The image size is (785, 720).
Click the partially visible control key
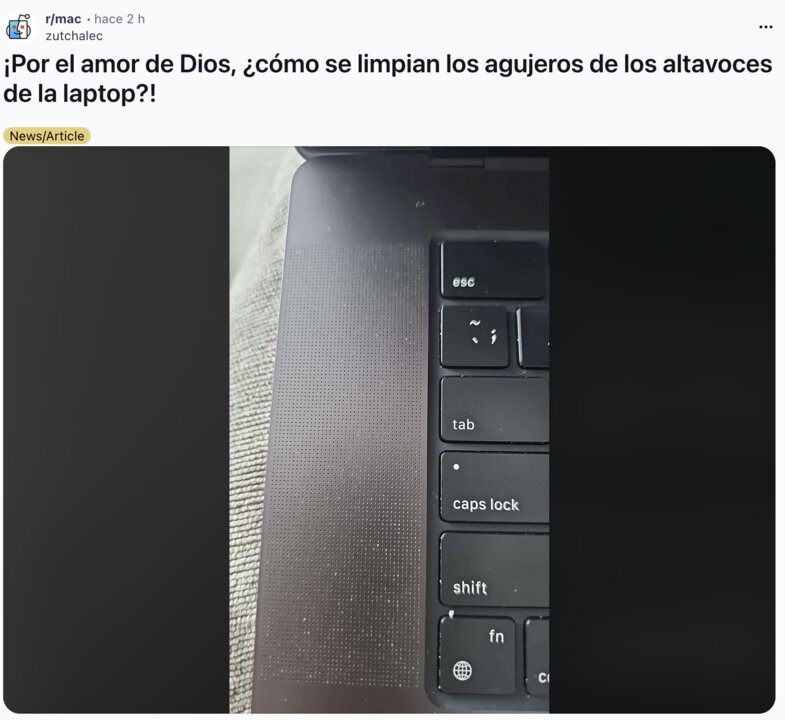[x=537, y=657]
